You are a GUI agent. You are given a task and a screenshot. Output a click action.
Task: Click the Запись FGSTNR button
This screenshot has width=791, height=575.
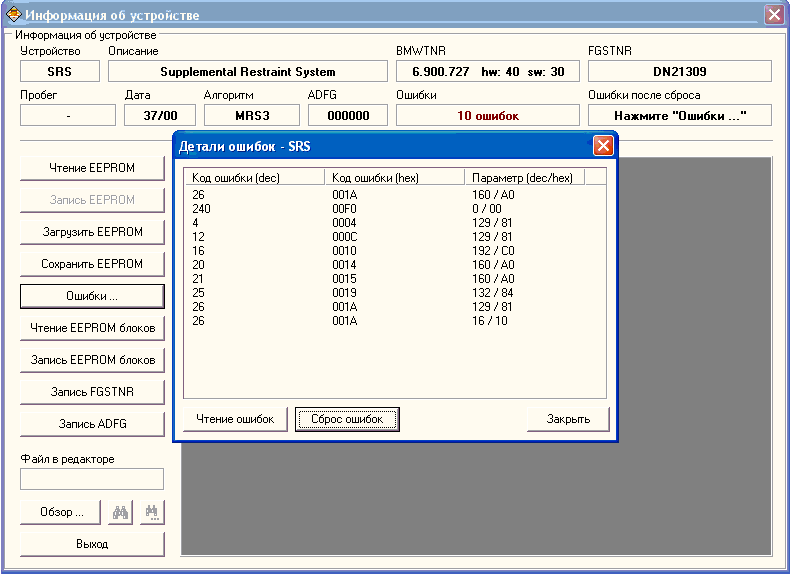click(x=92, y=392)
